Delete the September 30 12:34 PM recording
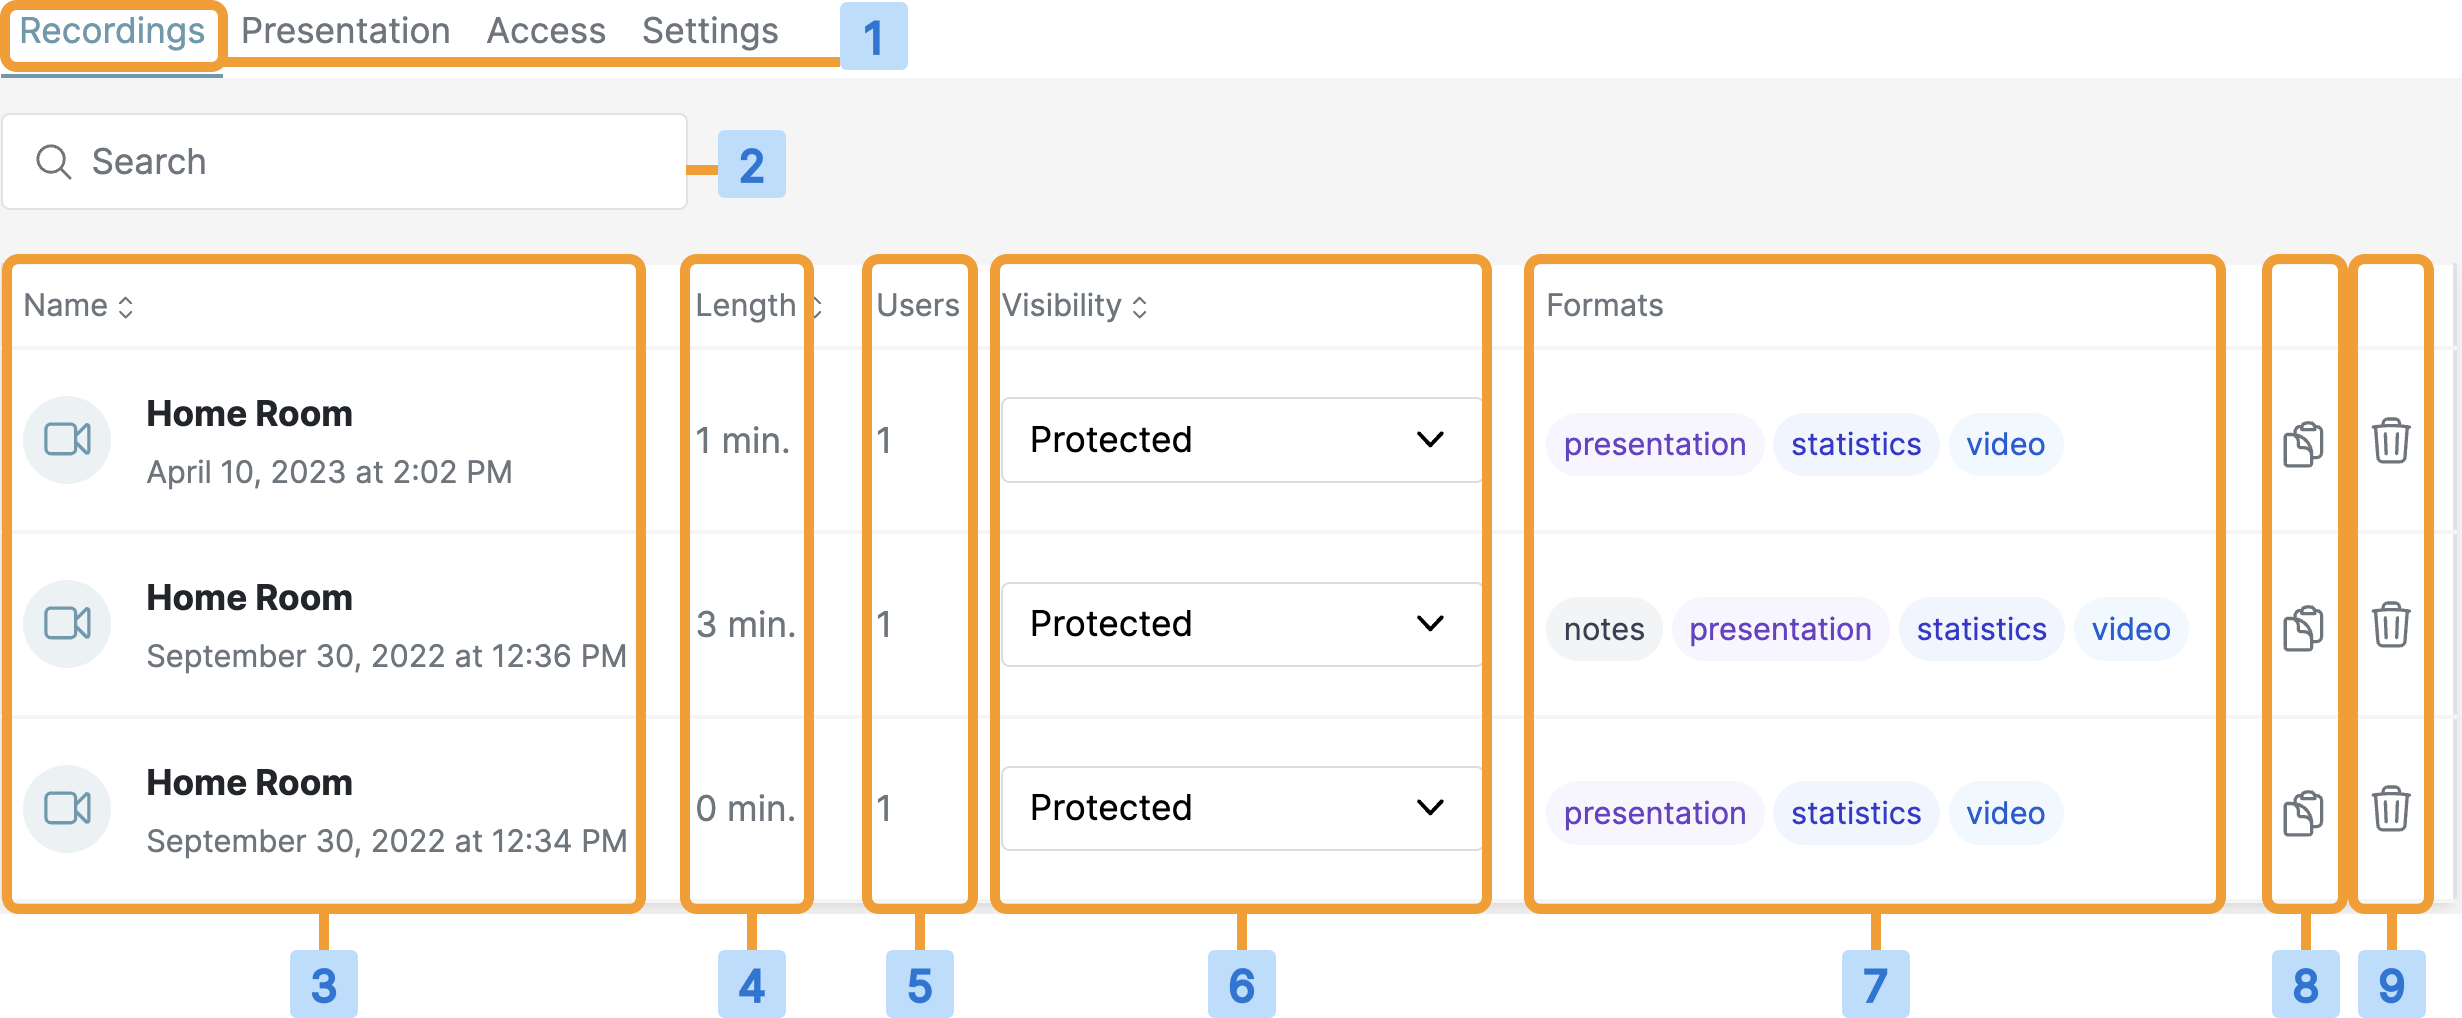The height and width of the screenshot is (1018, 2462). [x=2391, y=810]
